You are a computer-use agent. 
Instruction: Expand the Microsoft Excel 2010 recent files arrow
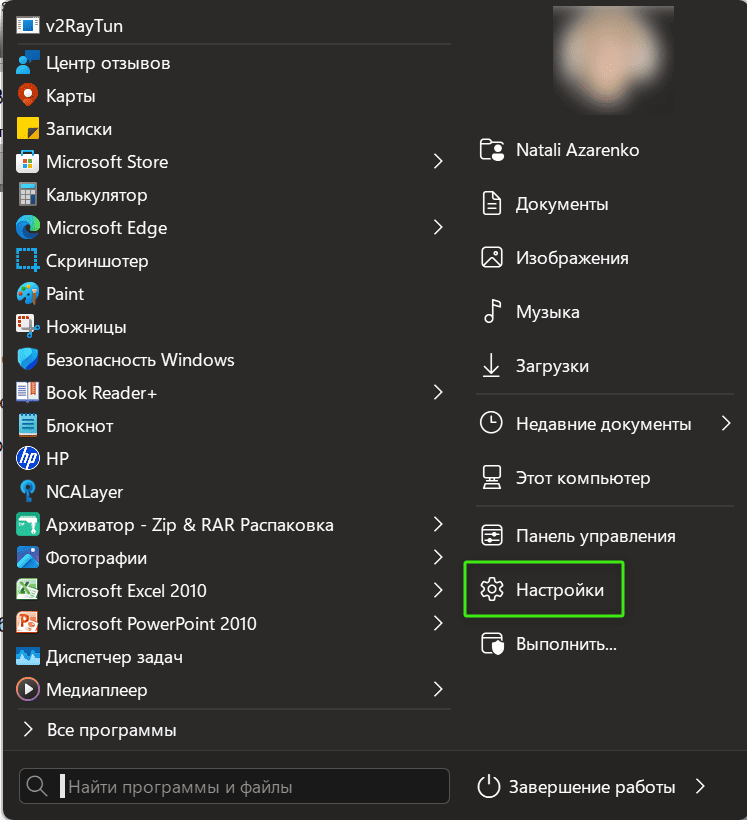pos(438,590)
